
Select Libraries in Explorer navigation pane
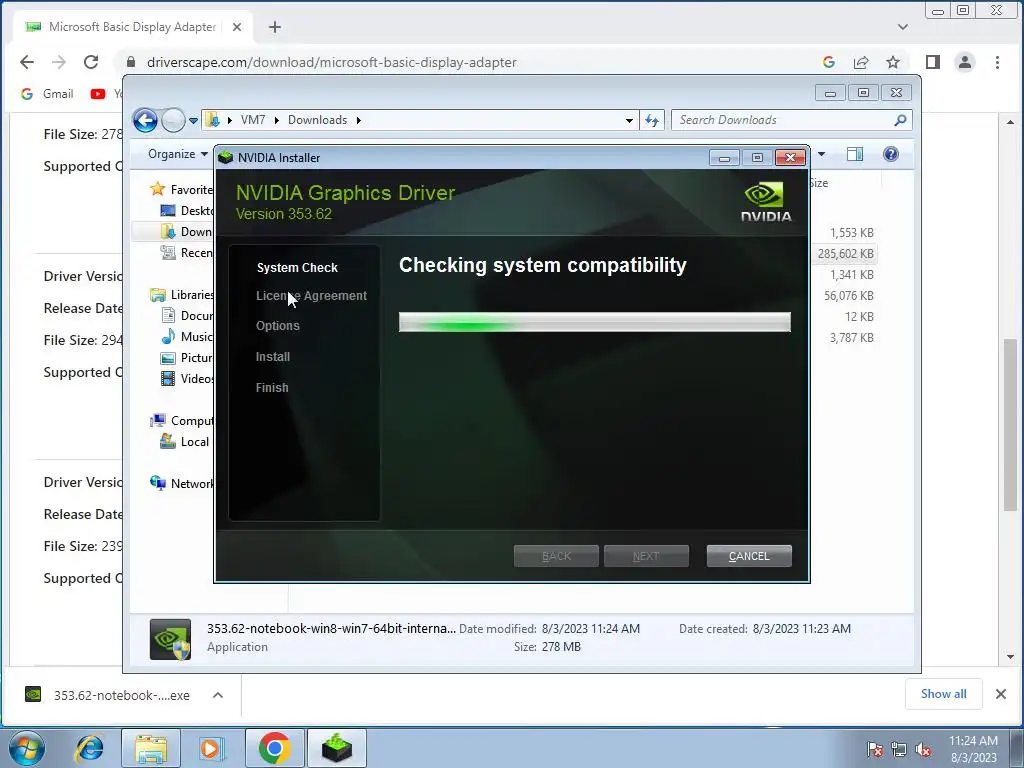coord(182,295)
